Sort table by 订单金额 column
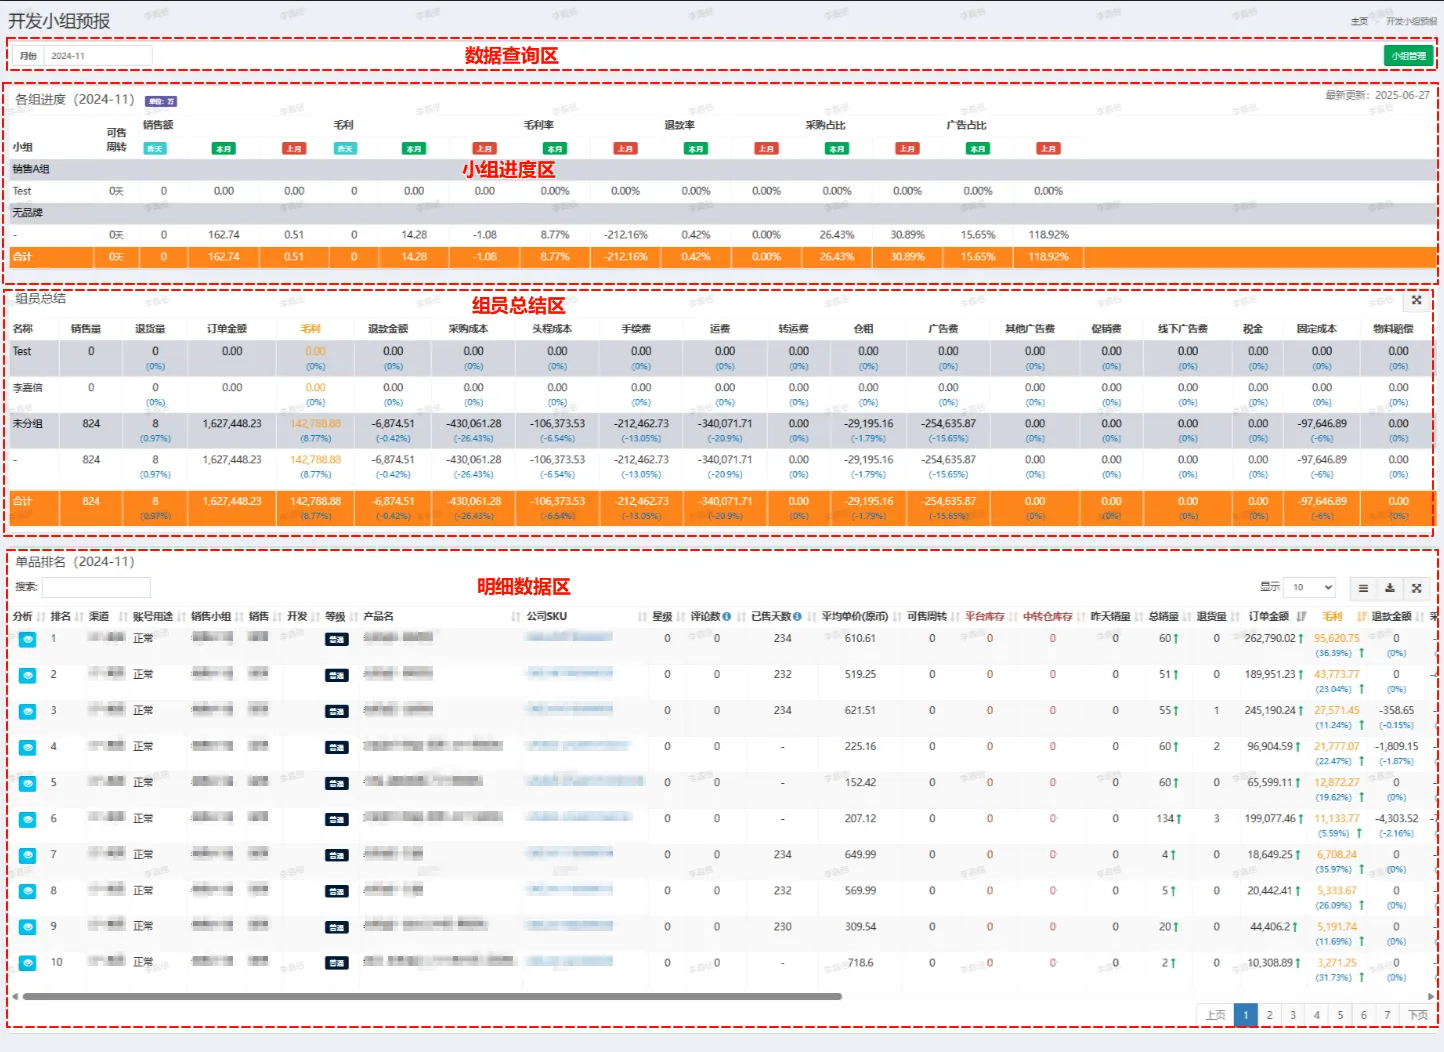Viewport: 1444px width, 1052px height. click(x=1268, y=617)
